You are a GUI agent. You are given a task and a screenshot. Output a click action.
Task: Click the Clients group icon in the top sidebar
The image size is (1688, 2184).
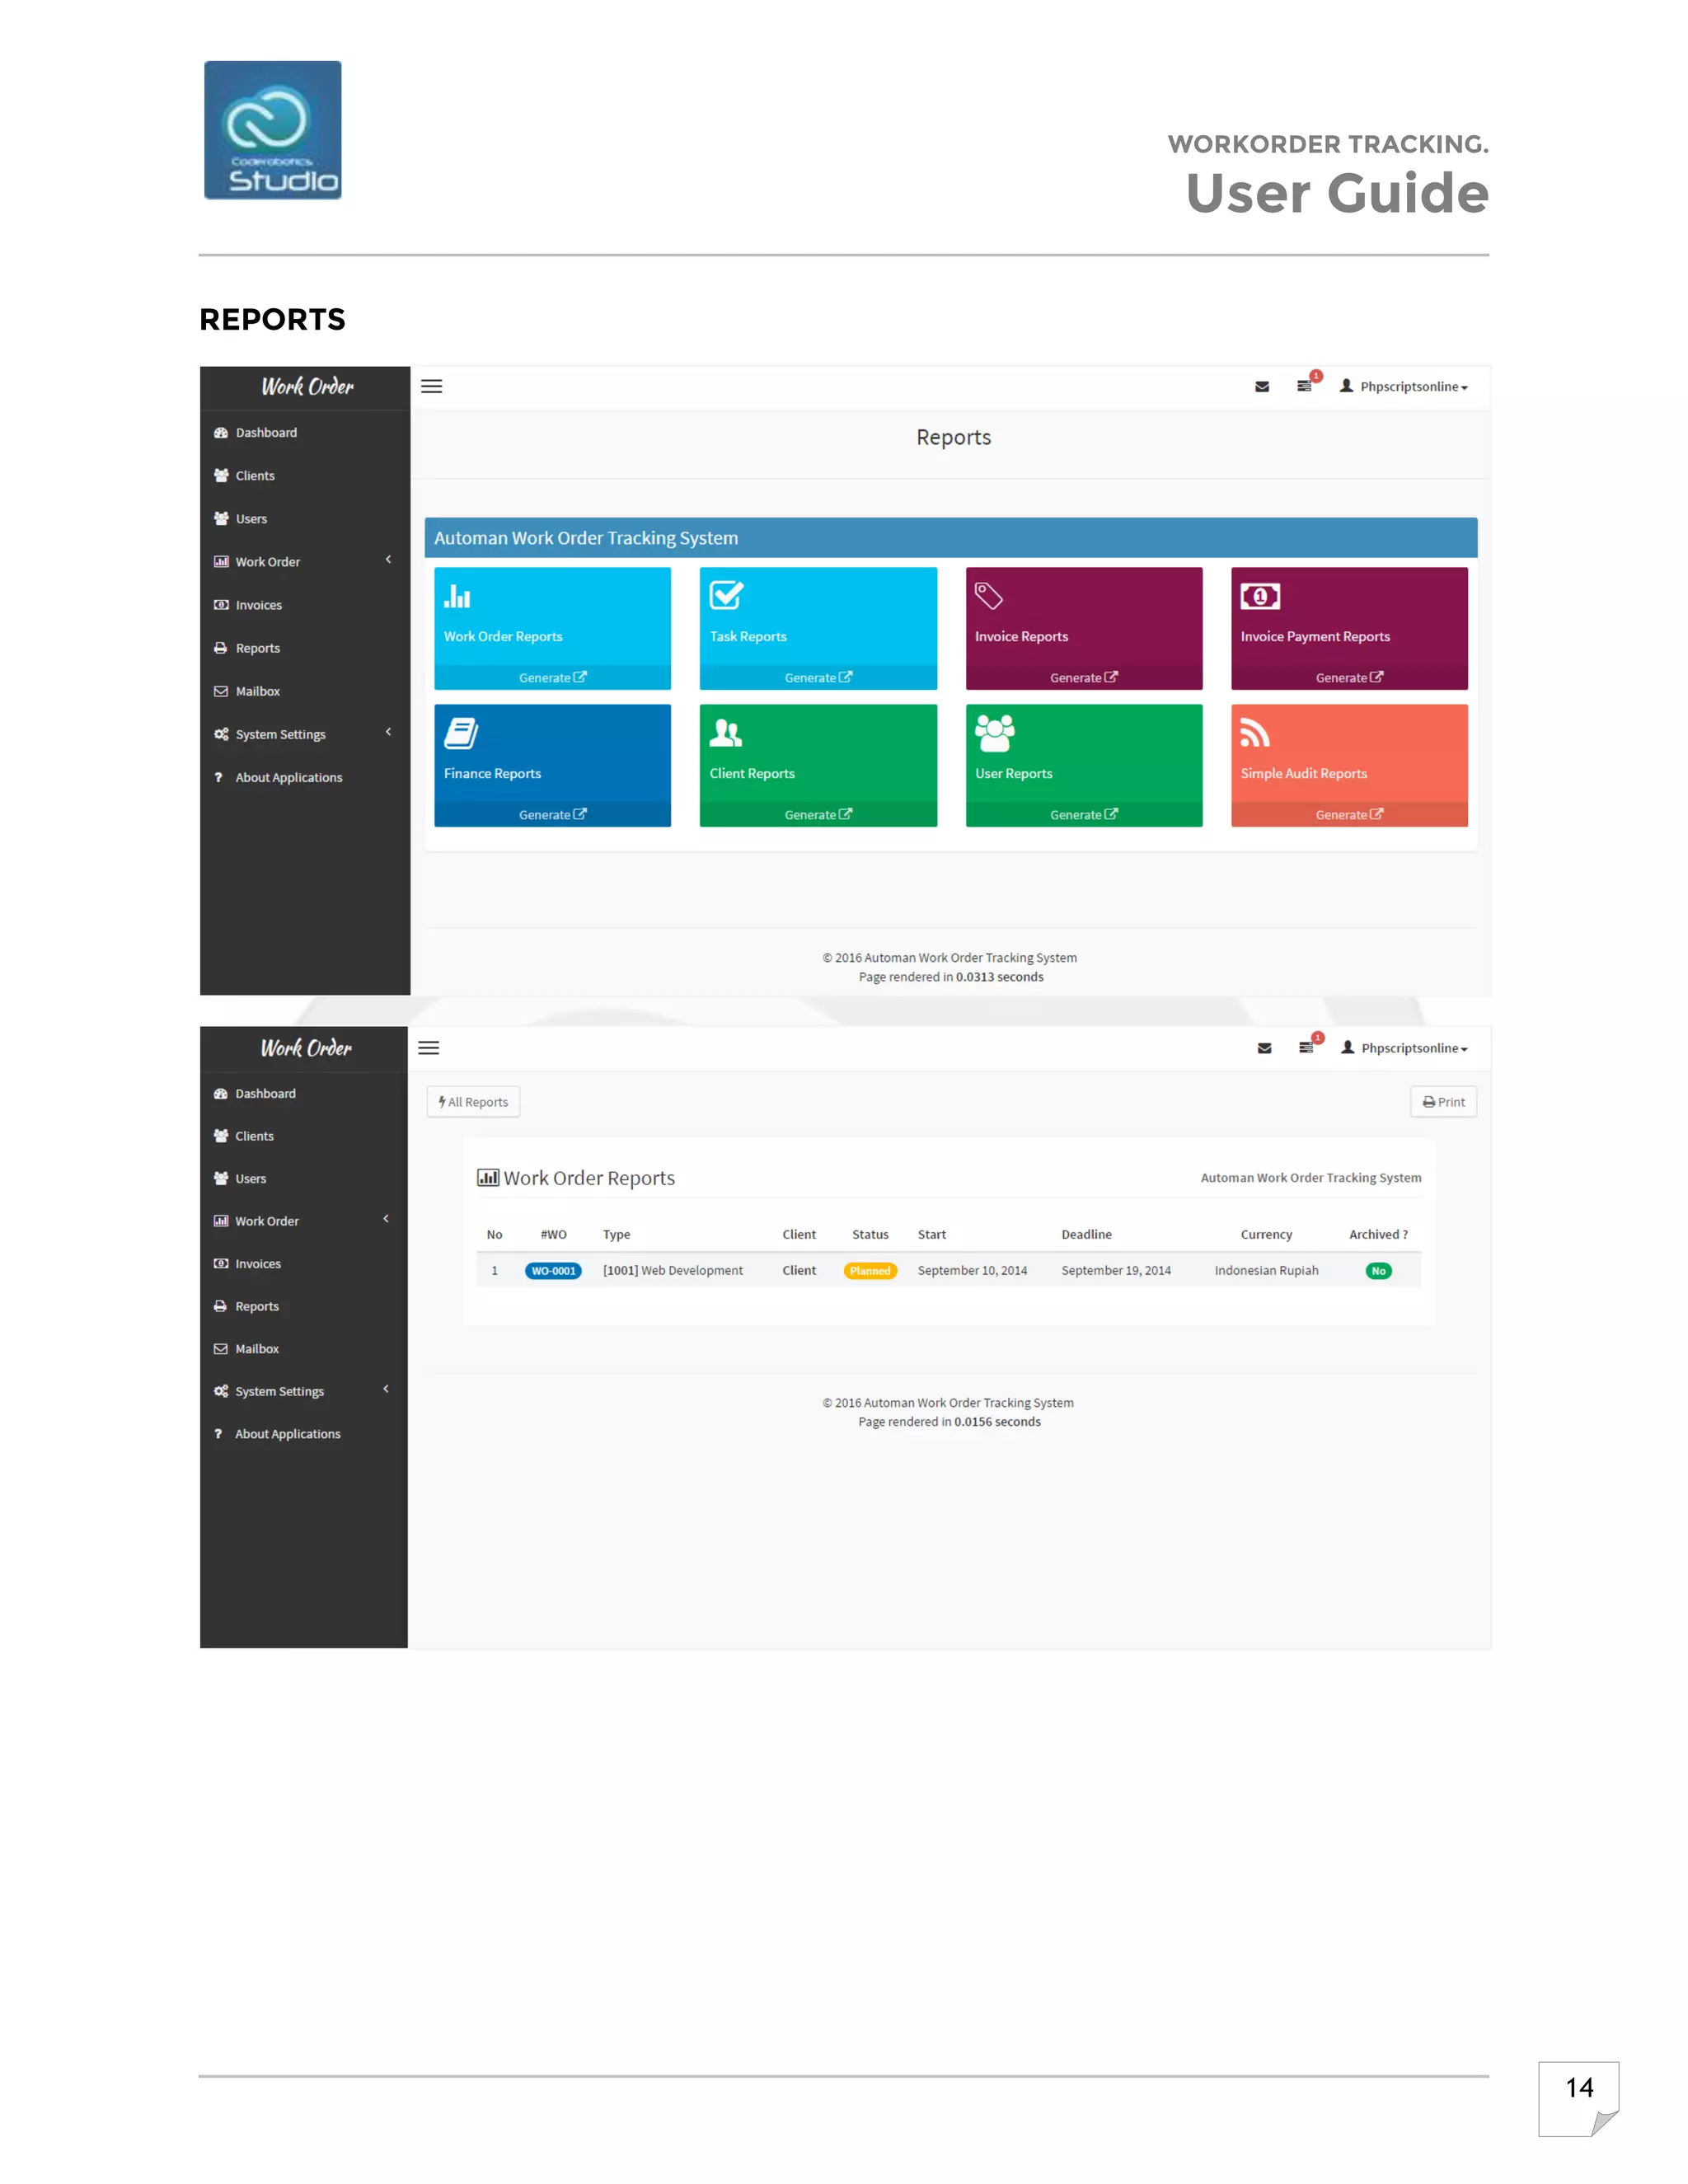point(221,476)
